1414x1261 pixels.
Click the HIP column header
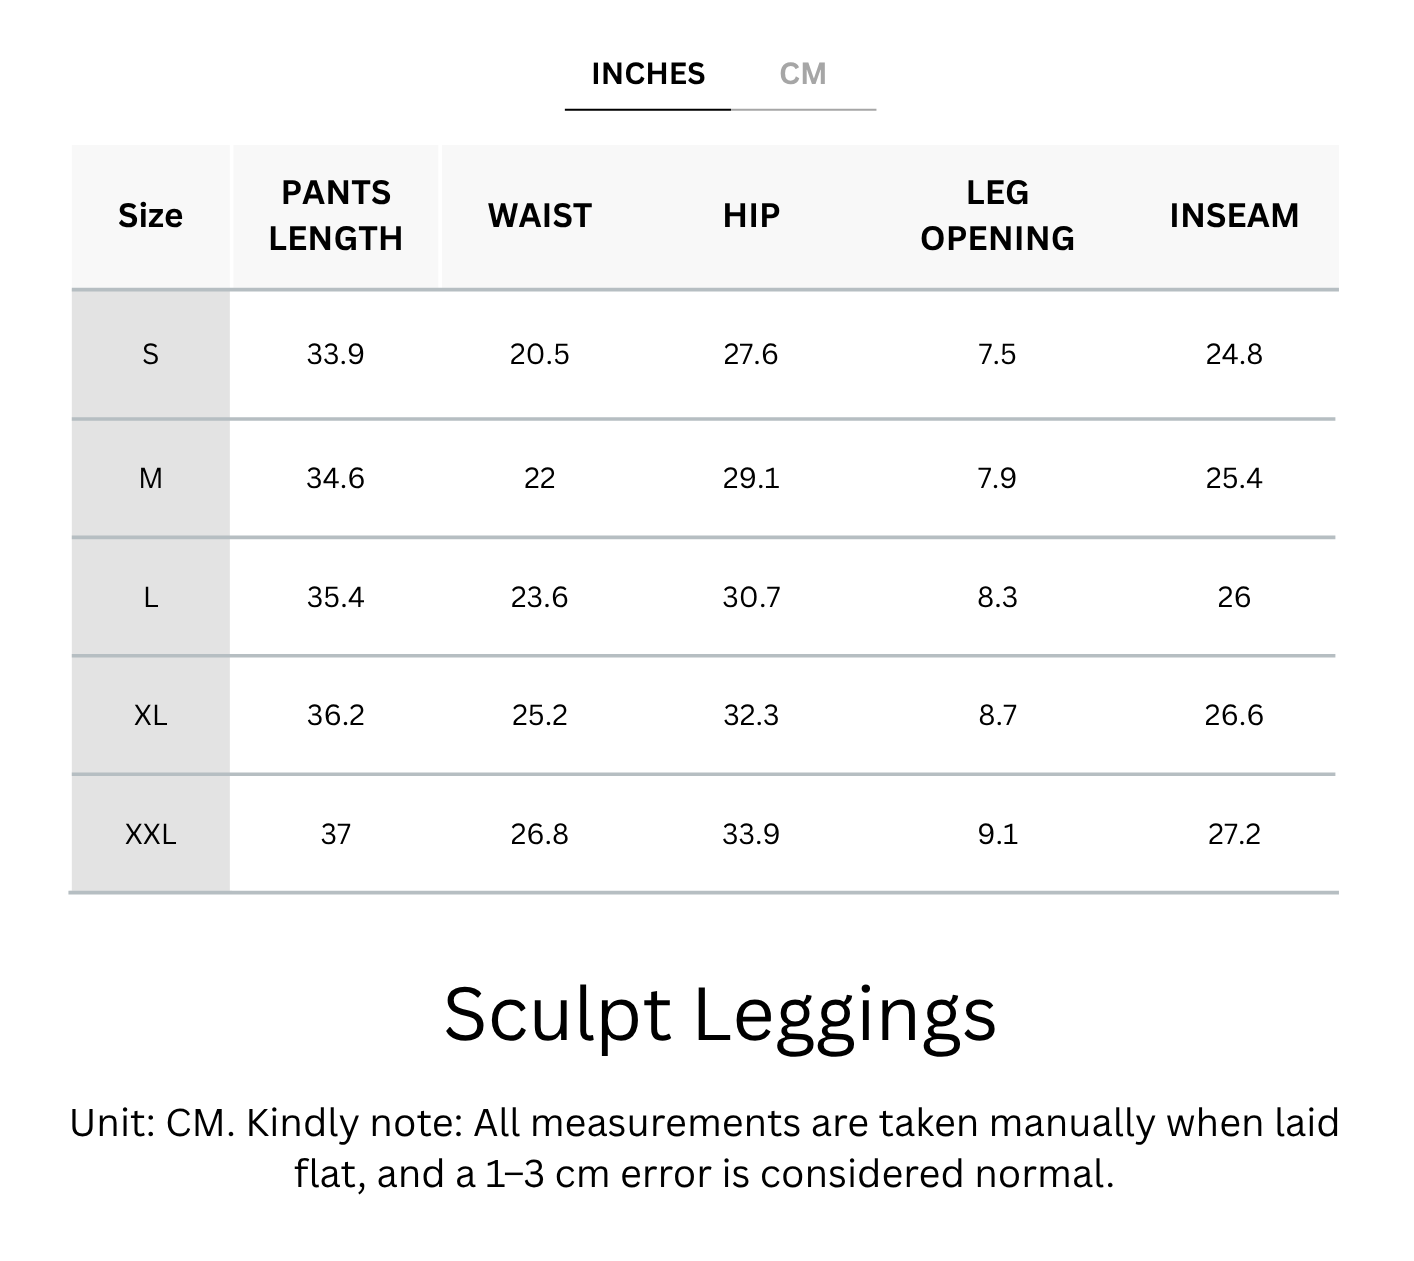[751, 216]
